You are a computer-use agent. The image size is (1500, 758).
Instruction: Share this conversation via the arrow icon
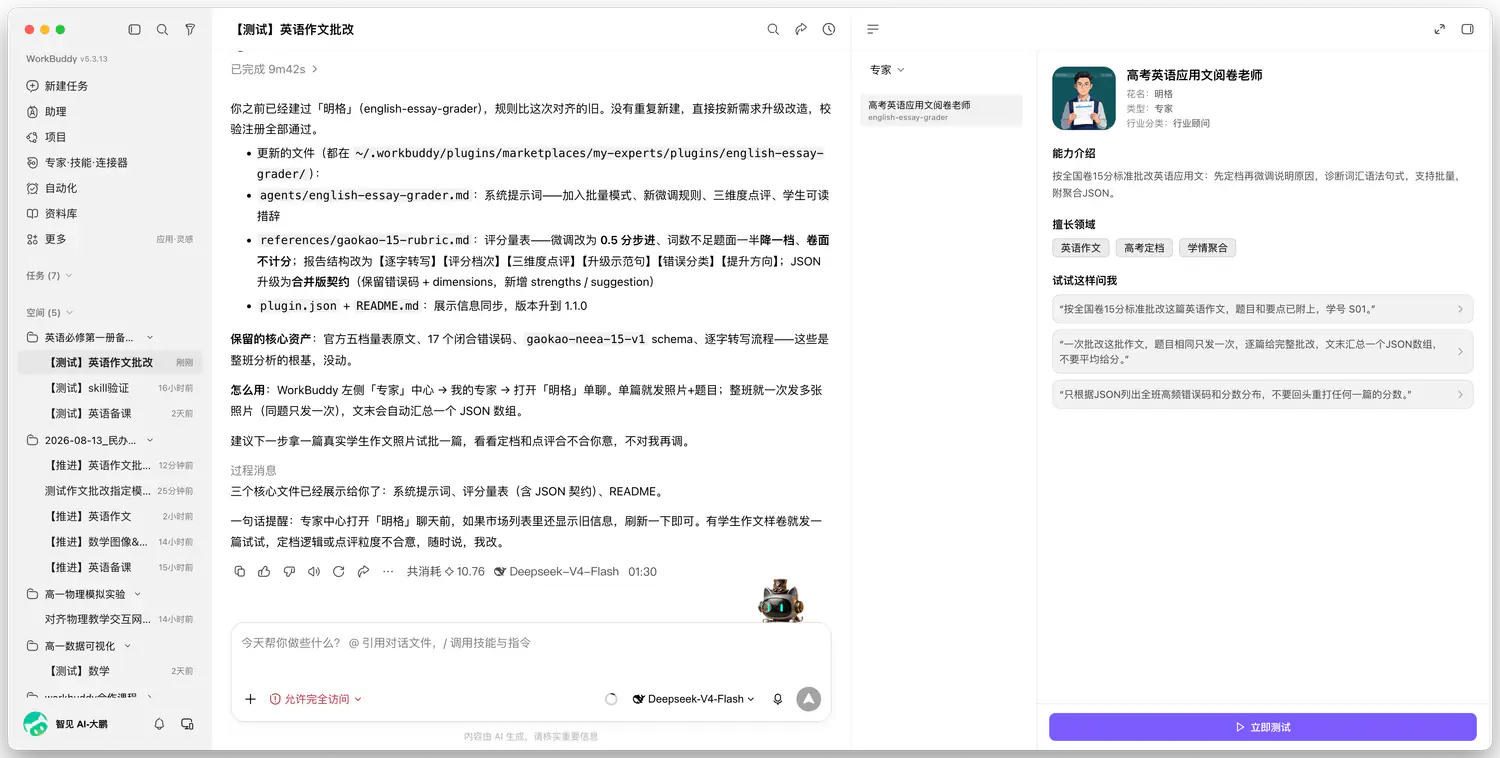(801, 30)
